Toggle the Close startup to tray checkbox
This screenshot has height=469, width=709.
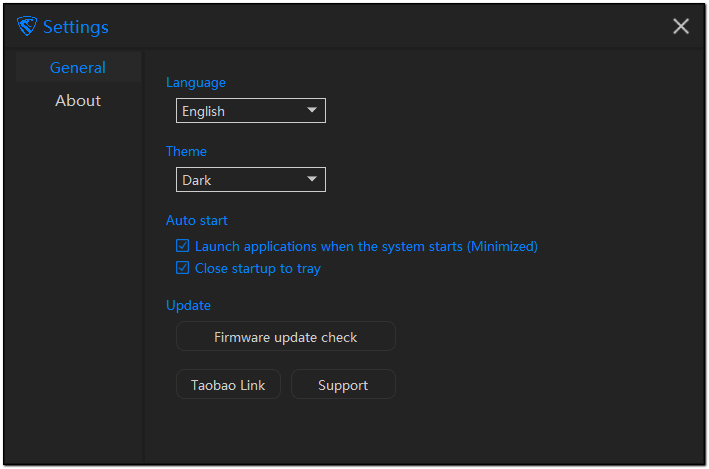coord(183,268)
